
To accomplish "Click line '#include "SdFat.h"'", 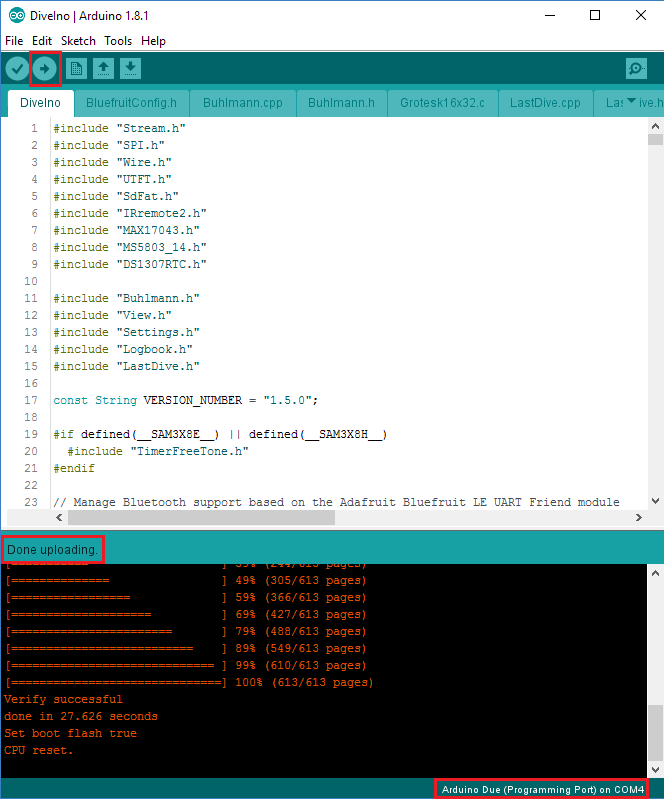I will tap(116, 196).
